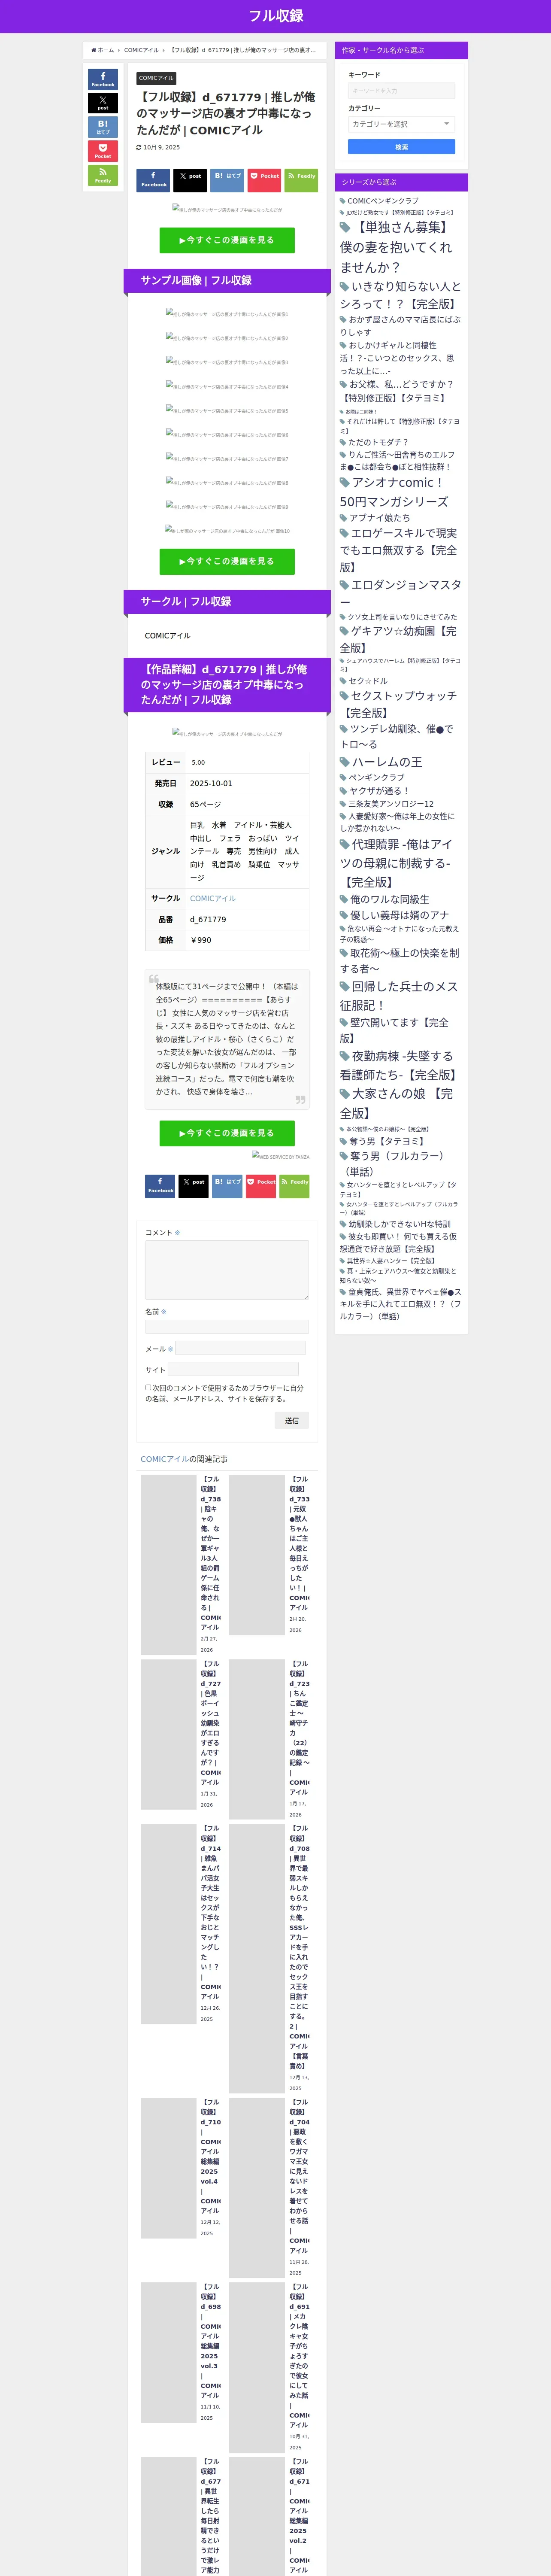Click the first green 今すぐこの漫画を見る button

point(227,240)
